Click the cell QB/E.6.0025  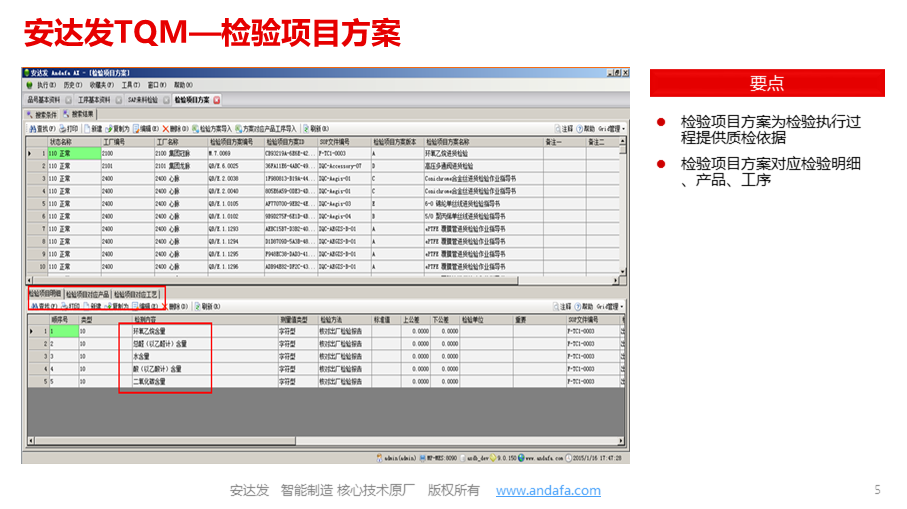point(235,166)
